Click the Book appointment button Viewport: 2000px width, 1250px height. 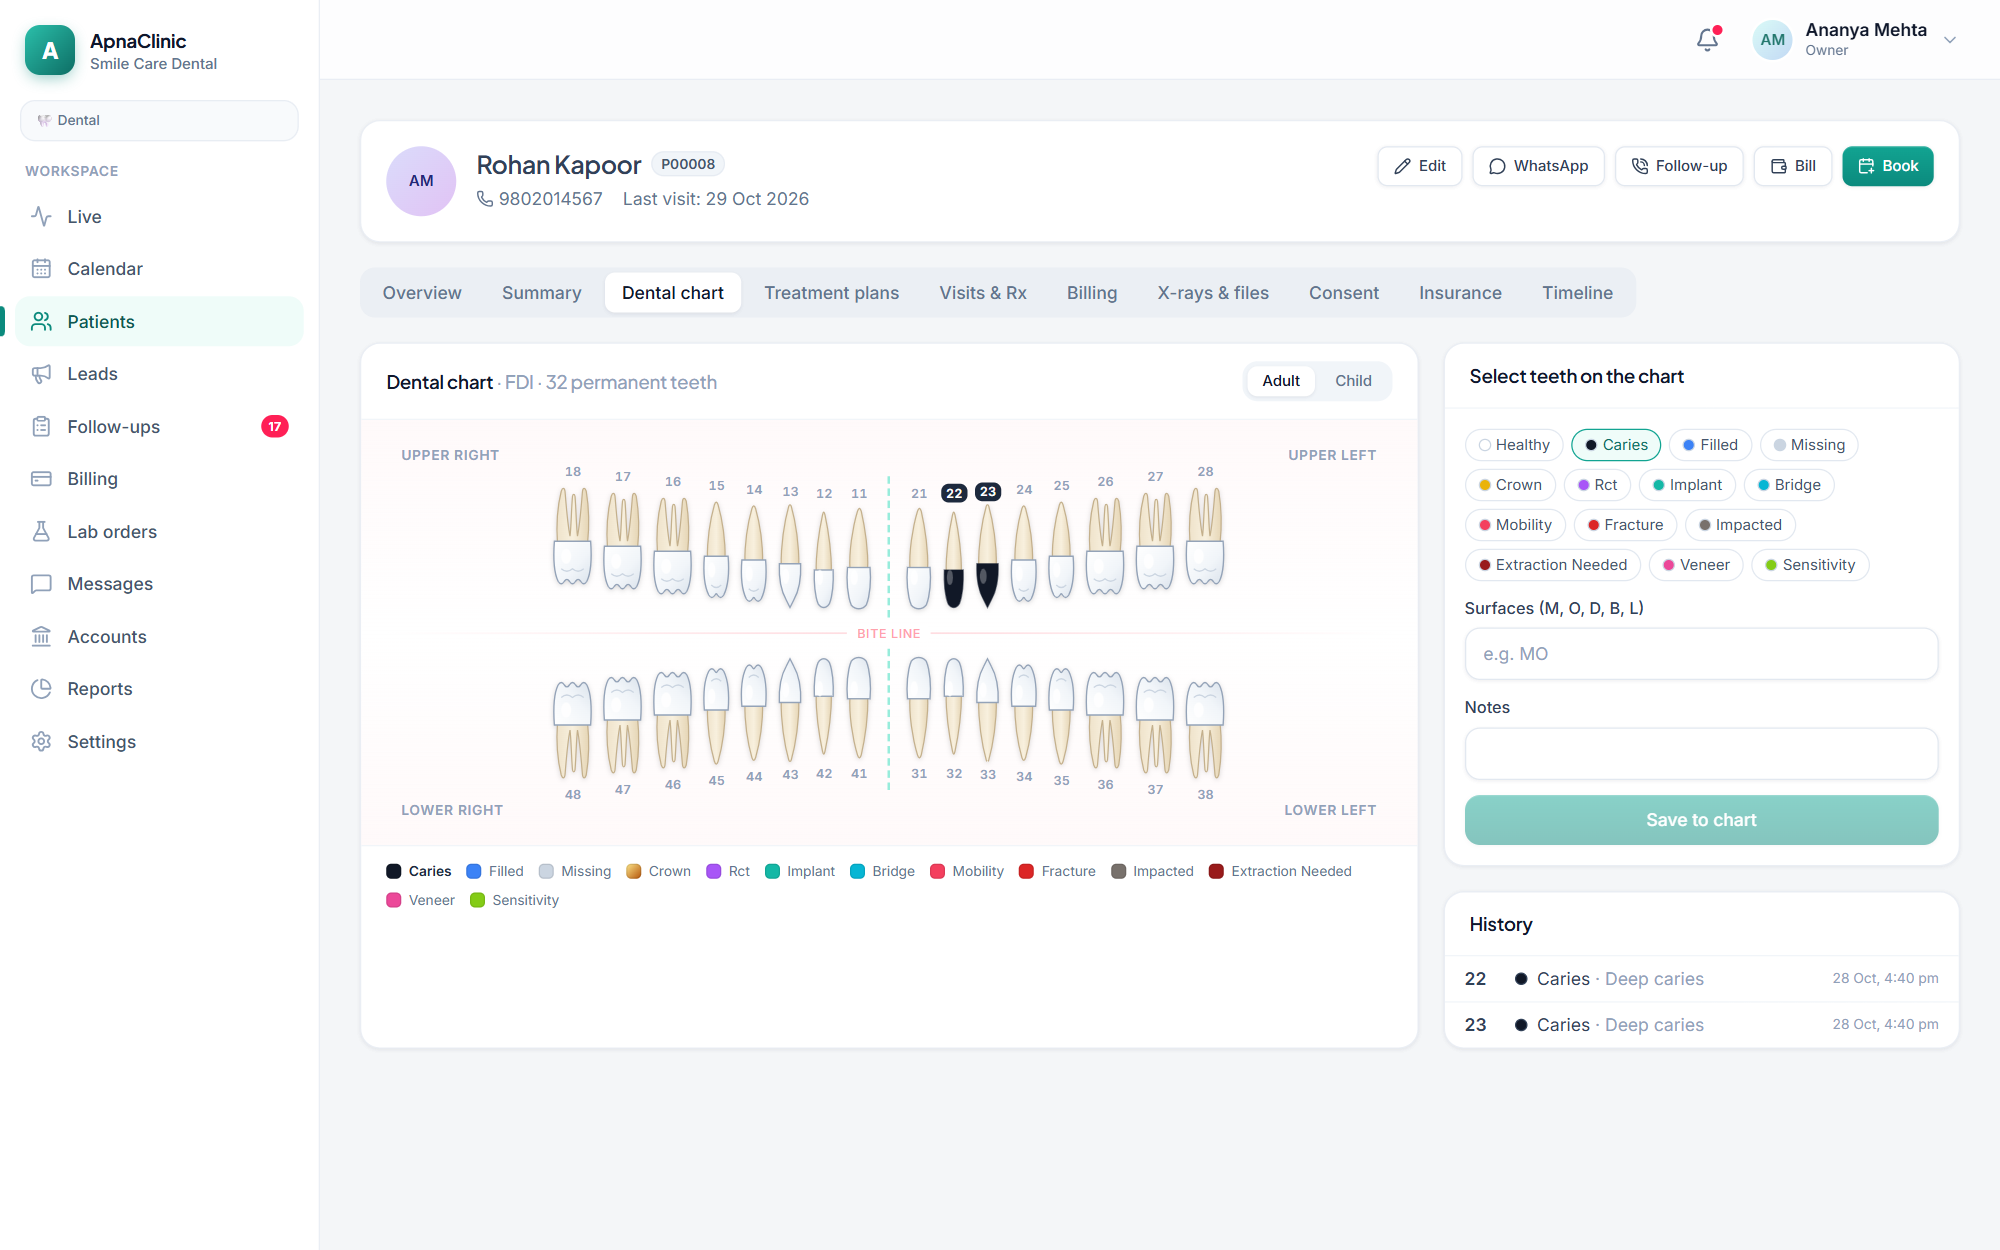pos(1888,166)
